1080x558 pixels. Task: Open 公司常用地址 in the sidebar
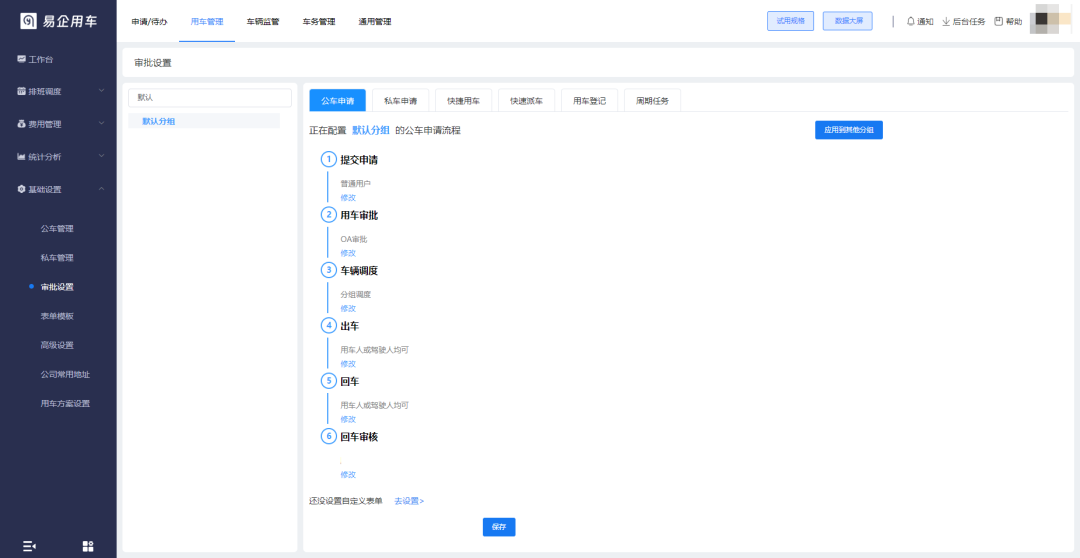(x=65, y=375)
